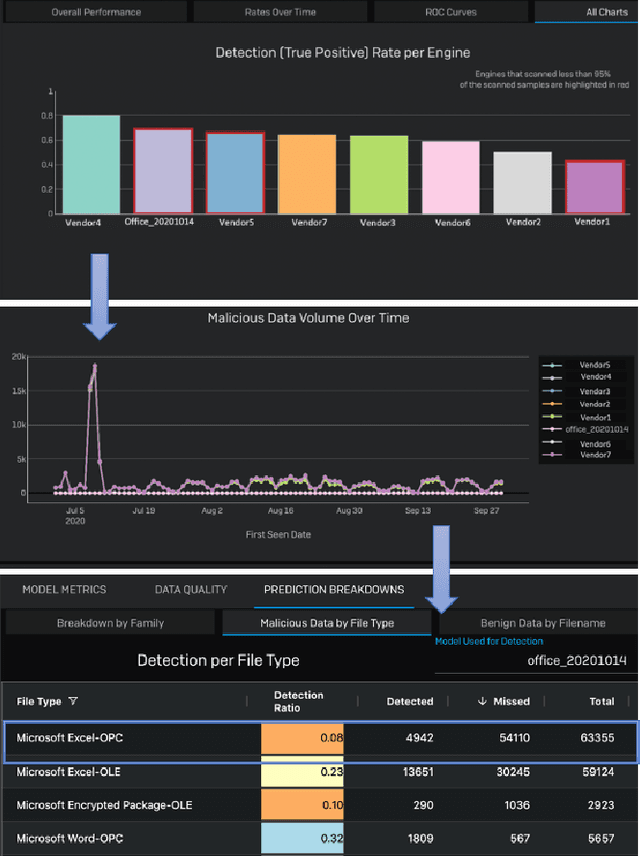Select Breakdown by Family tab
640x856 pixels.
[x=110, y=623]
